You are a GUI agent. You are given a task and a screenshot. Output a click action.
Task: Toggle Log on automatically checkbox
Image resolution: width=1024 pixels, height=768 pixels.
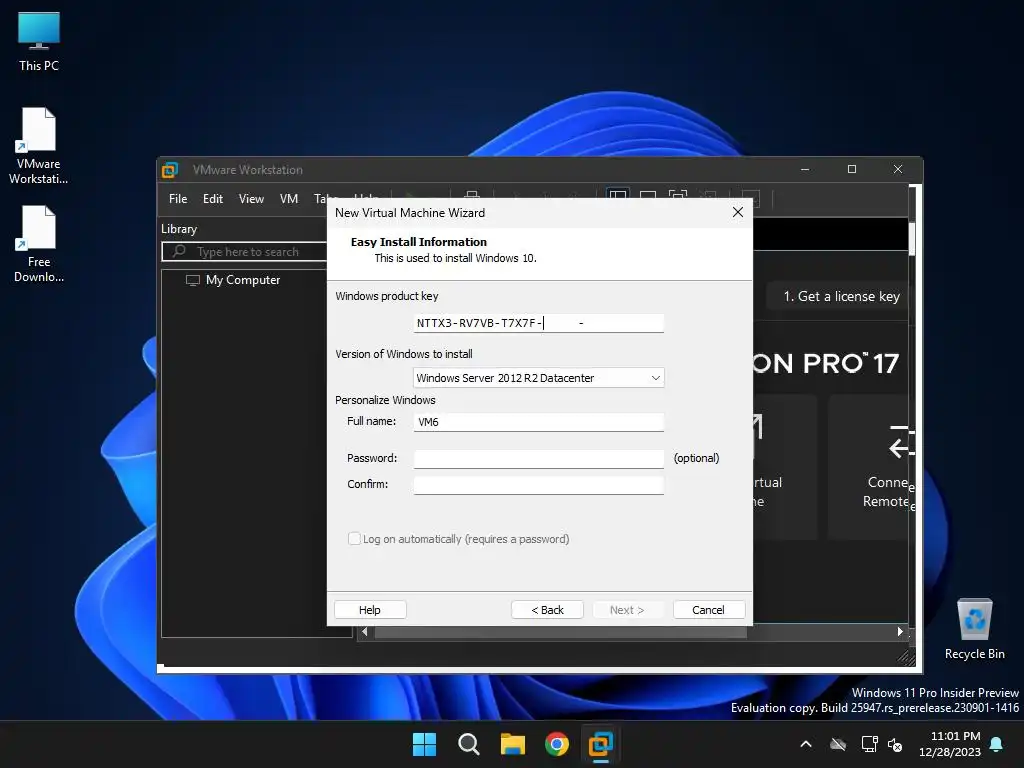click(354, 539)
